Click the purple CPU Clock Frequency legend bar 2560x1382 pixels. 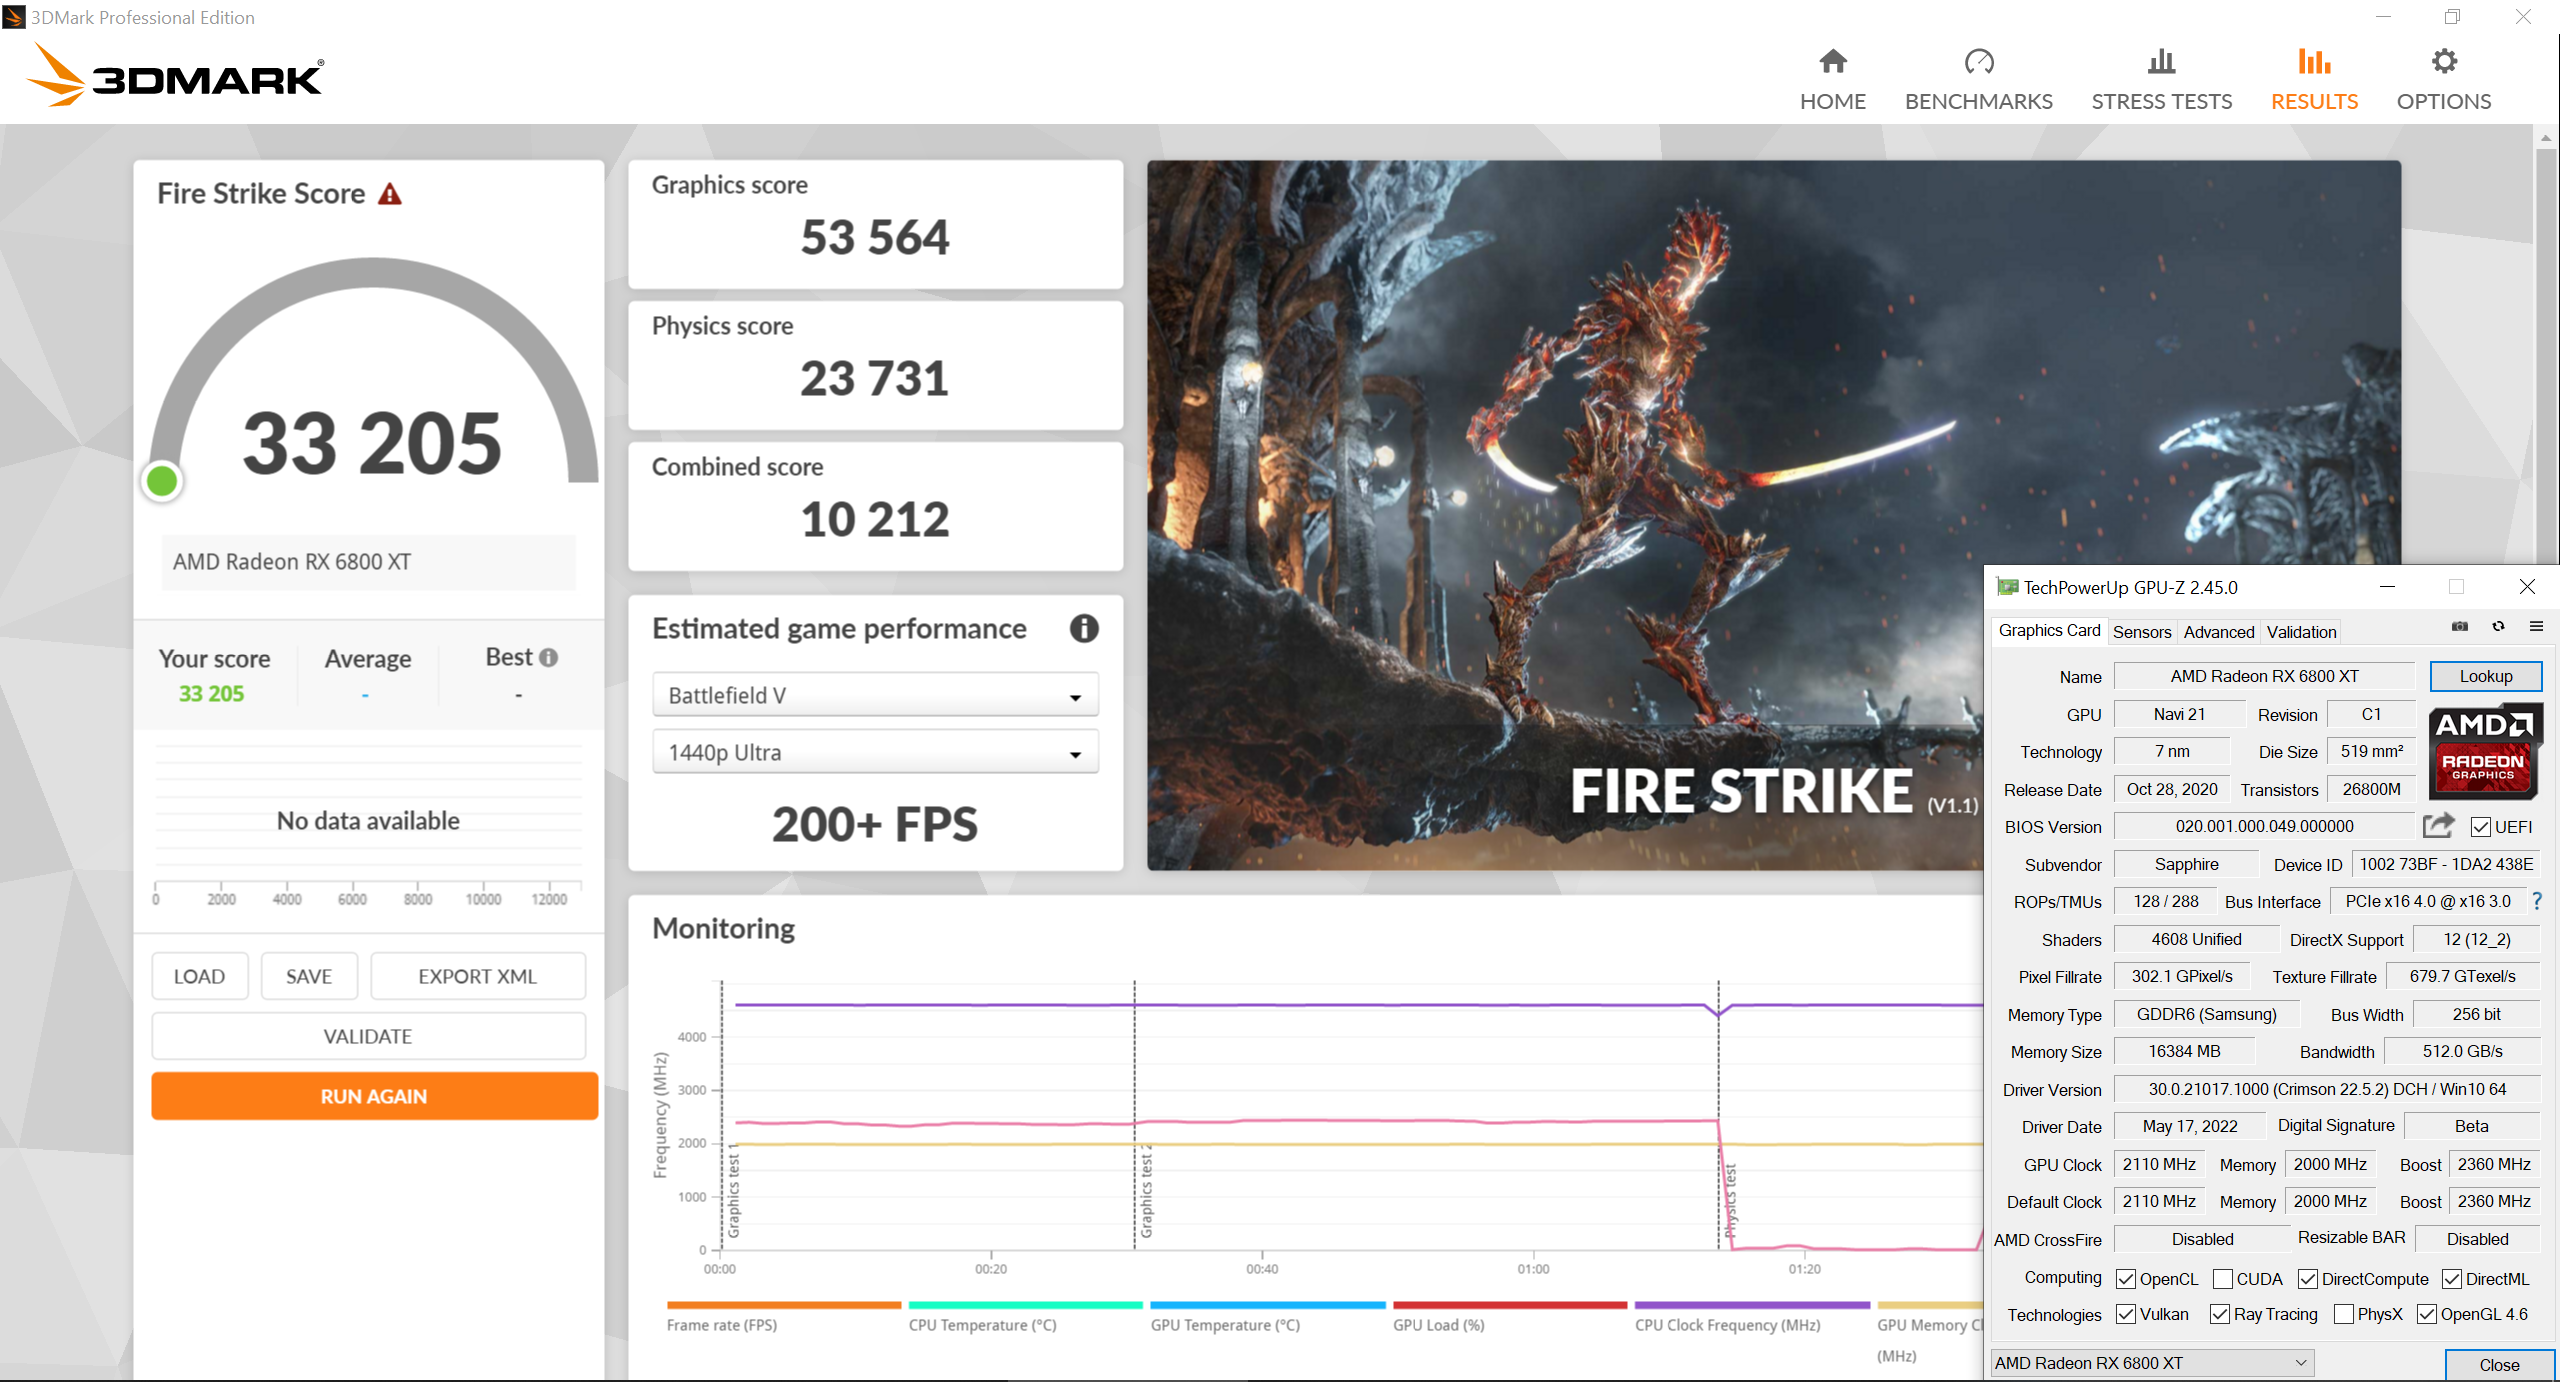point(1751,1305)
